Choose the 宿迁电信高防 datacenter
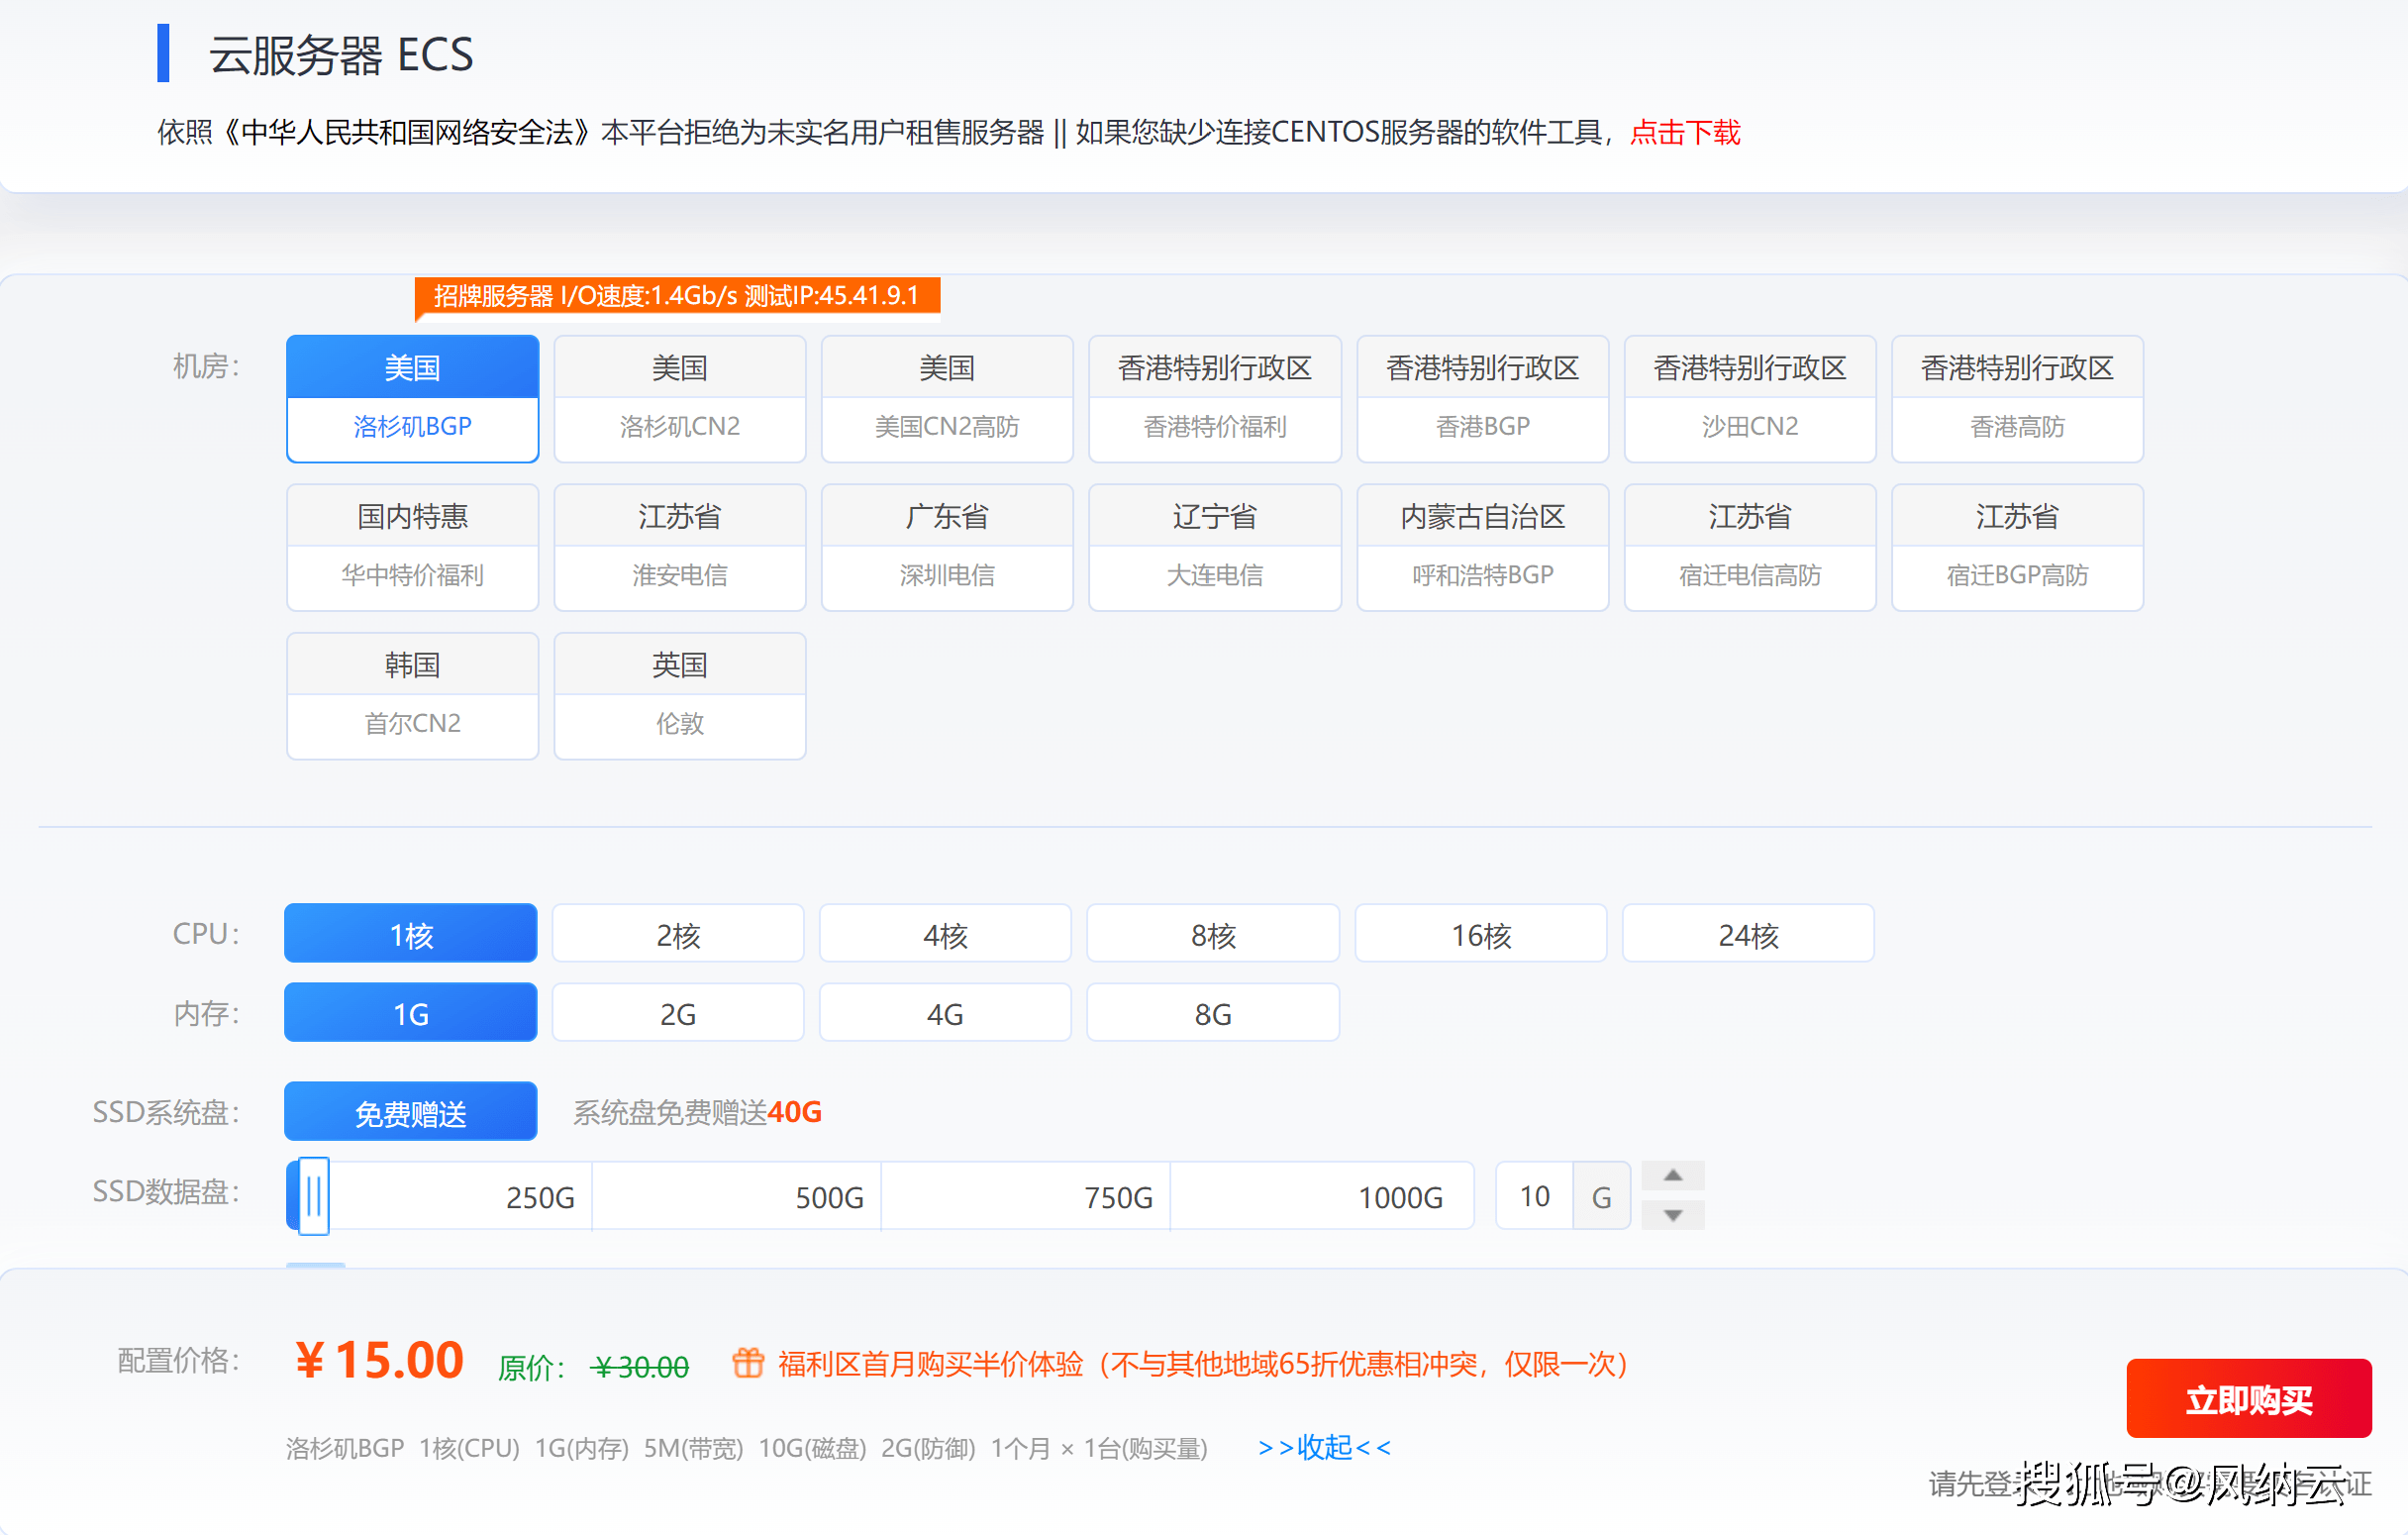Image resolution: width=2408 pixels, height=1535 pixels. click(1749, 547)
